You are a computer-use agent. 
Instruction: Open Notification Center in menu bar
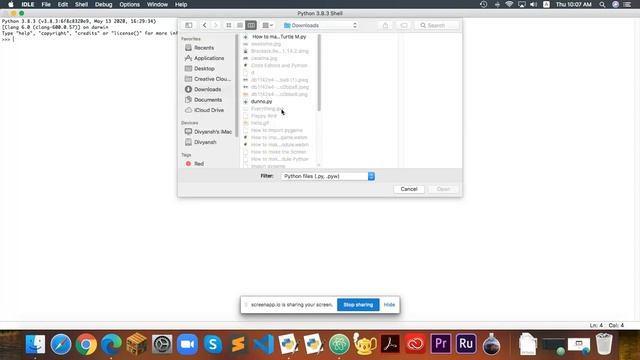coord(627,4)
